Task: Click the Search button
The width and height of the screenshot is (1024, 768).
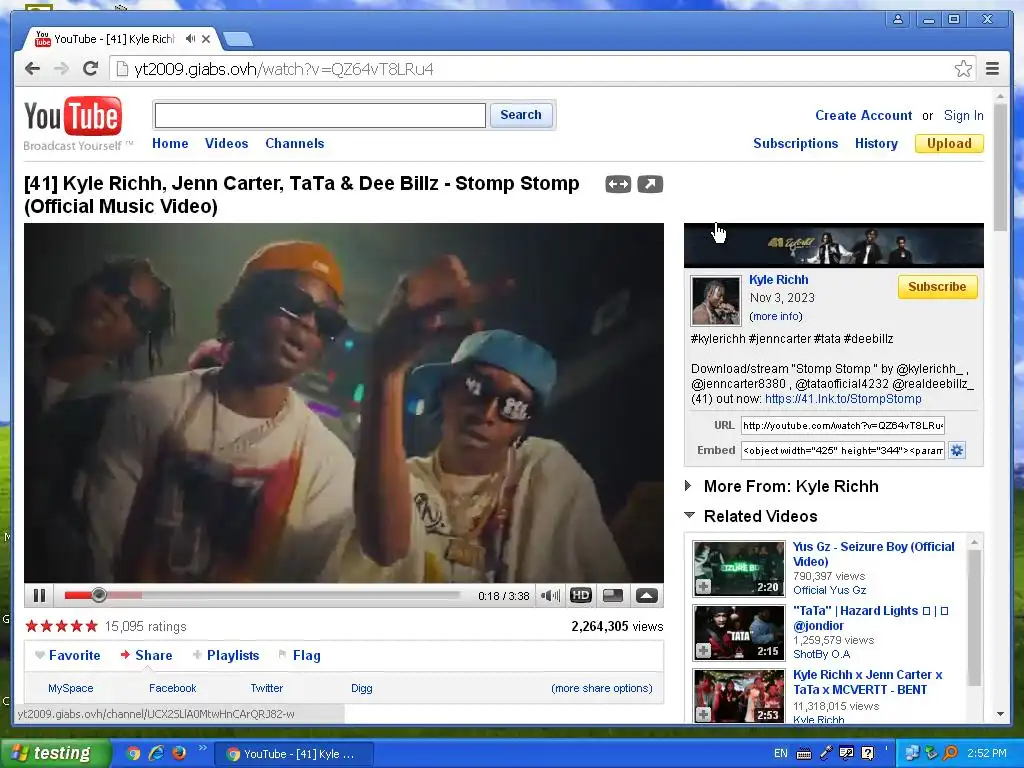Action: point(521,115)
